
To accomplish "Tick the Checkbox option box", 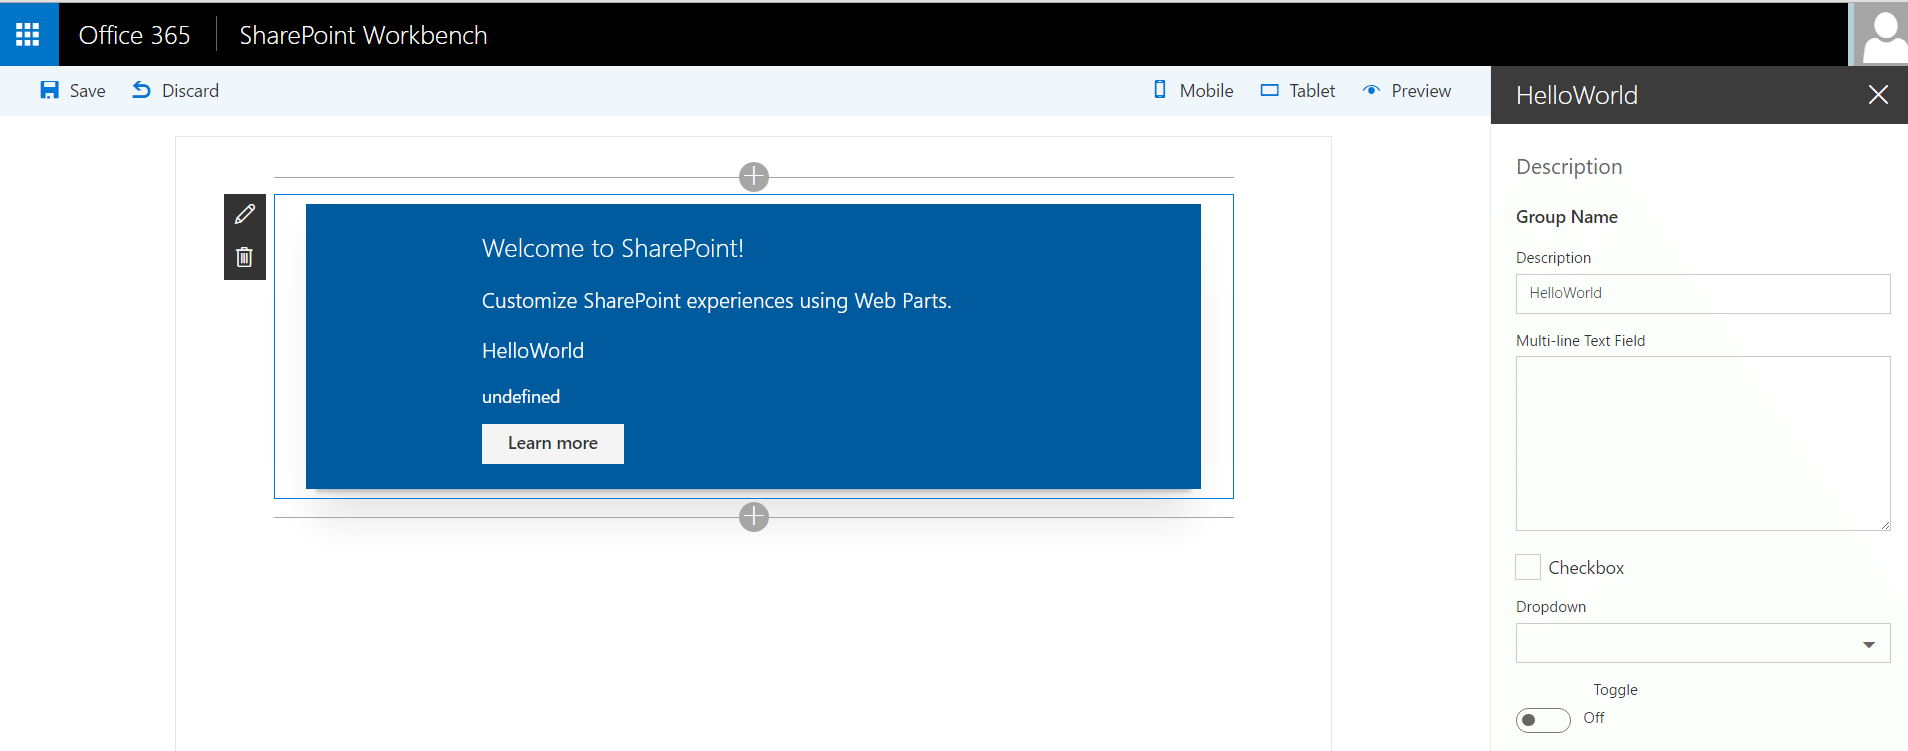I will 1528,567.
